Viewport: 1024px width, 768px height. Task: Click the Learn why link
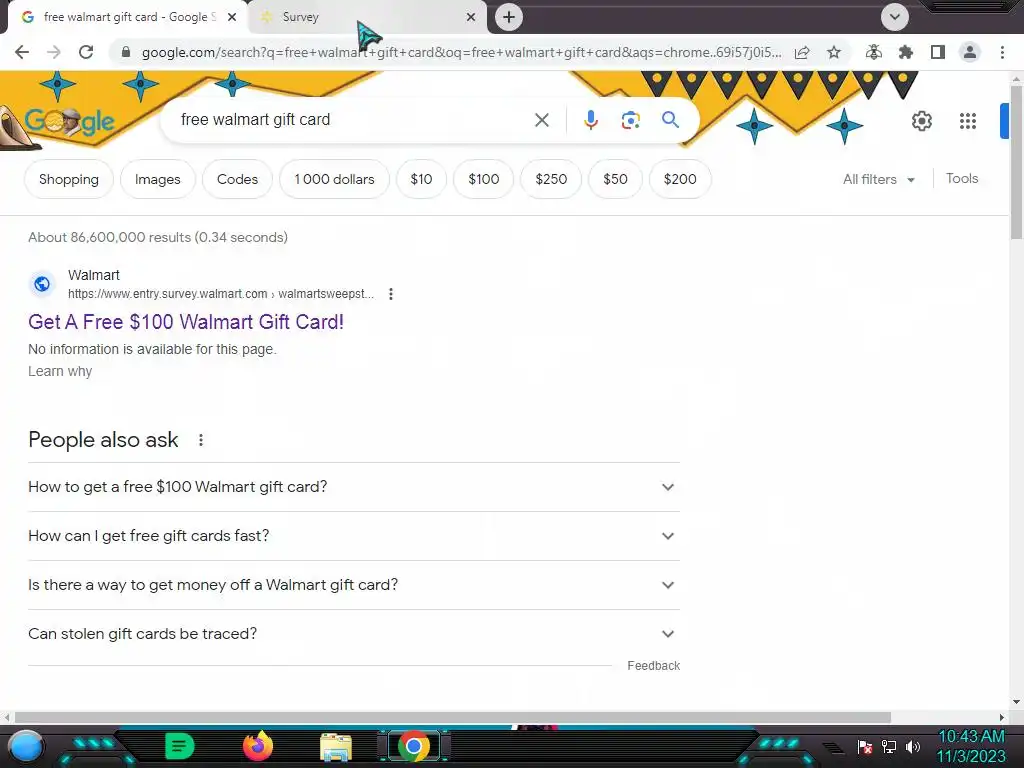click(60, 371)
